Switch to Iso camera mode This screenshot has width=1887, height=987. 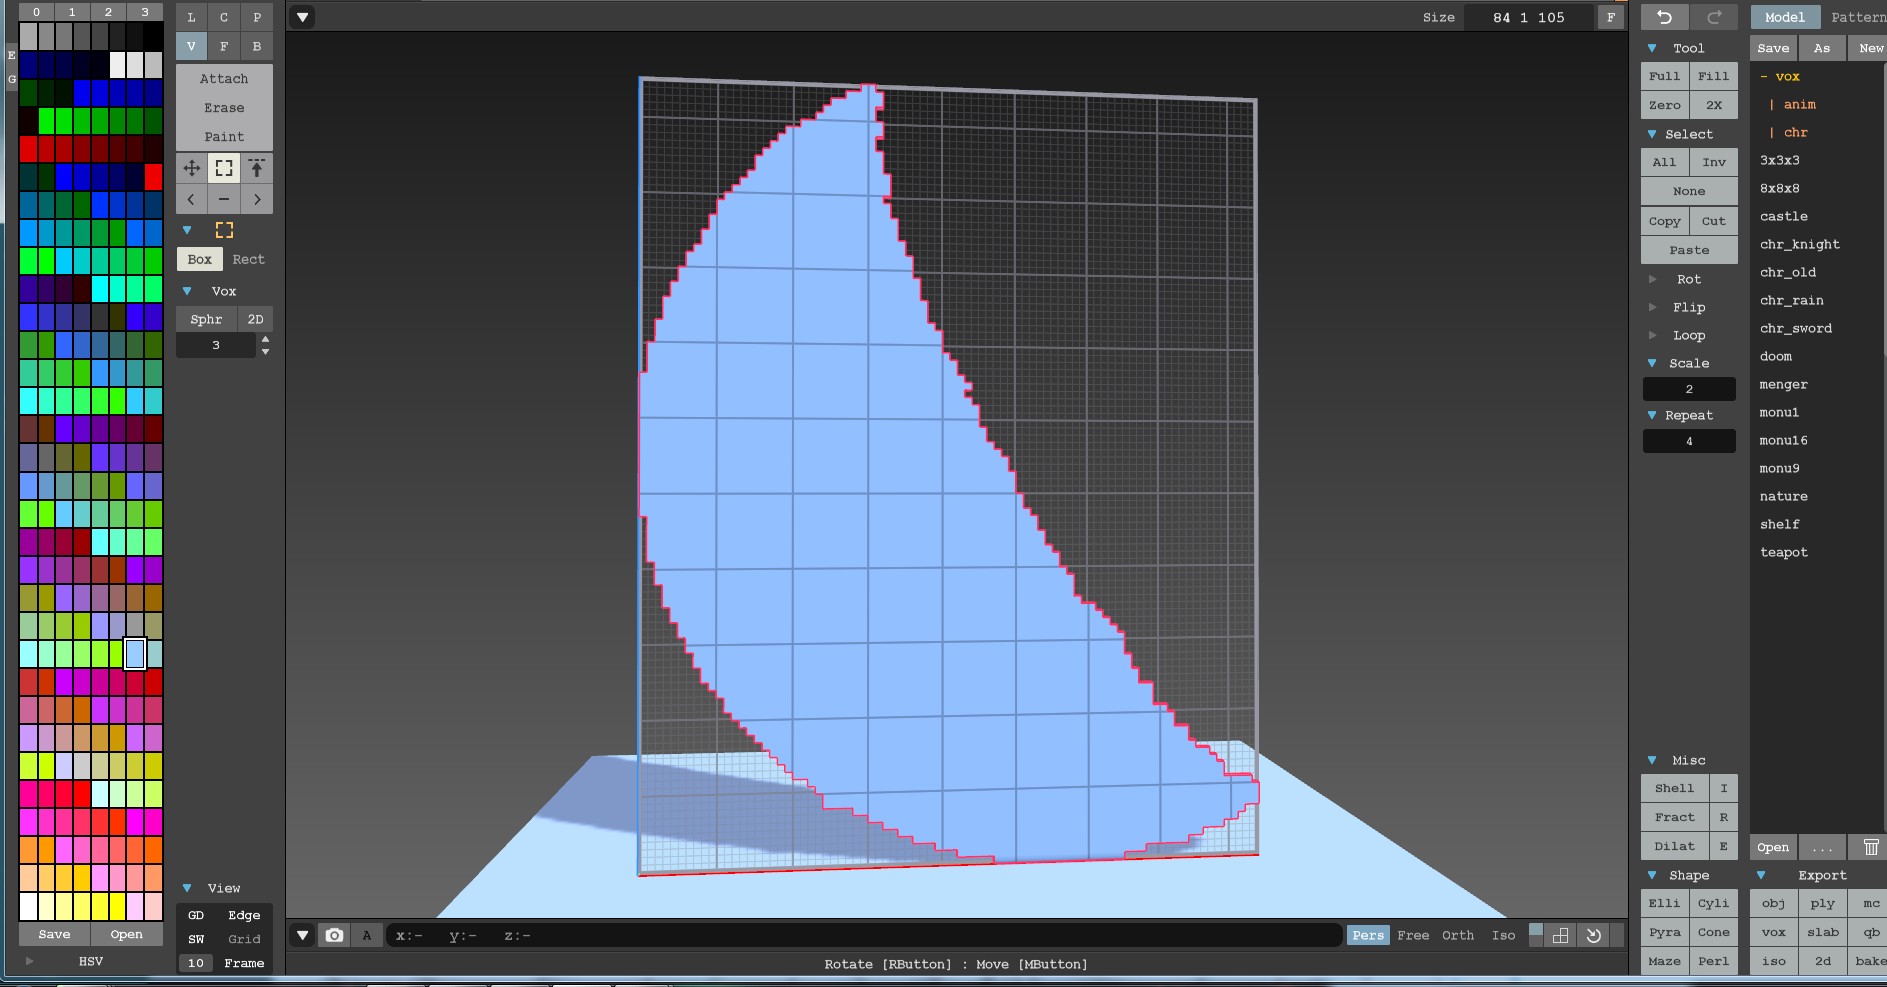tap(1504, 935)
